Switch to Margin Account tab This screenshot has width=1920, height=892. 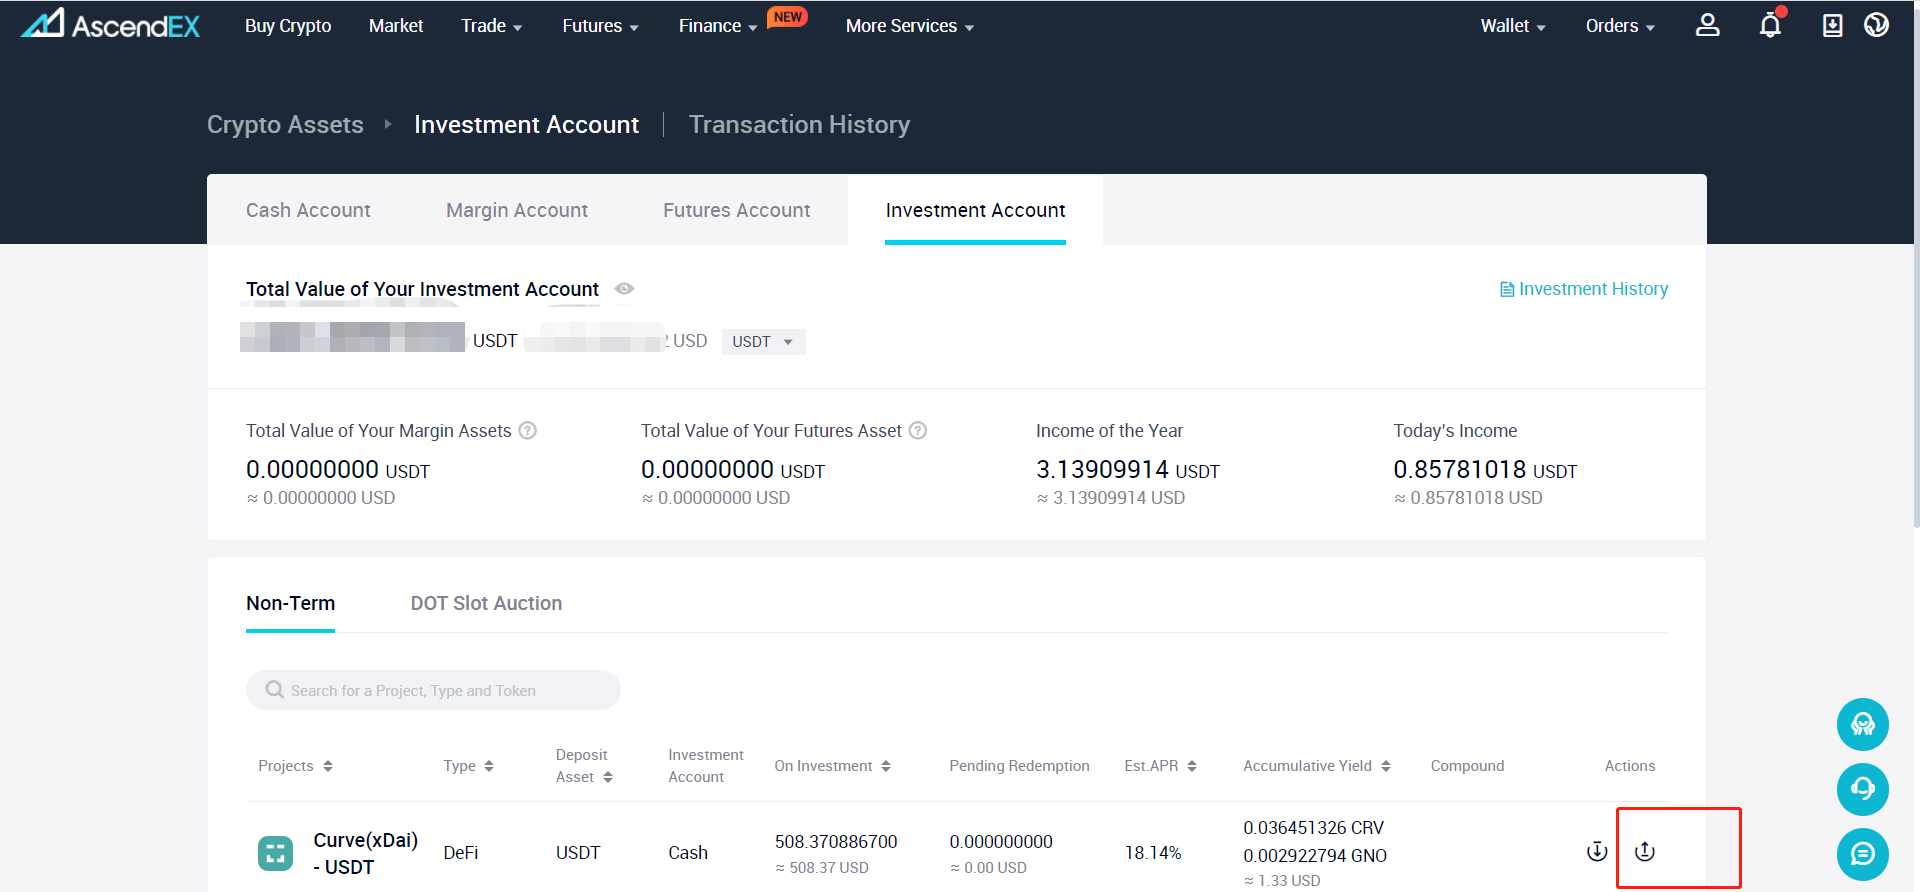point(517,210)
